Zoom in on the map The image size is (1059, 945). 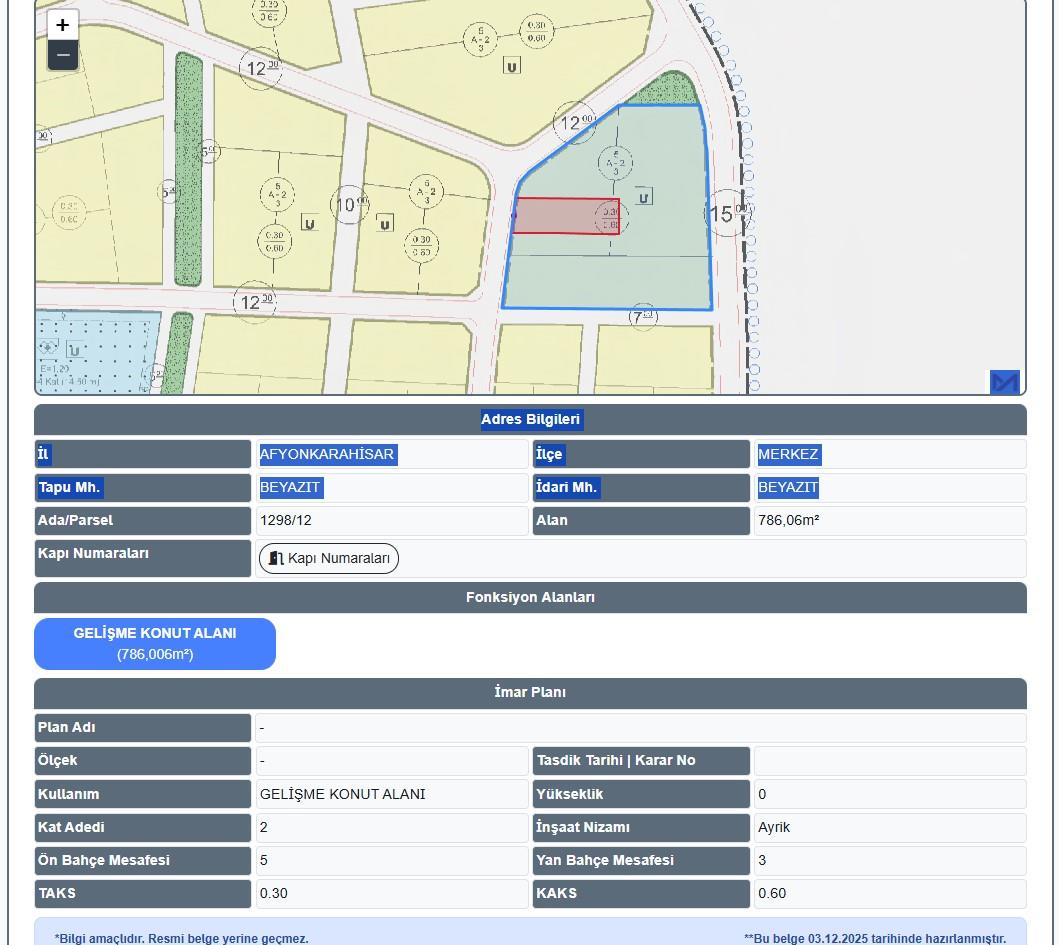(62, 26)
